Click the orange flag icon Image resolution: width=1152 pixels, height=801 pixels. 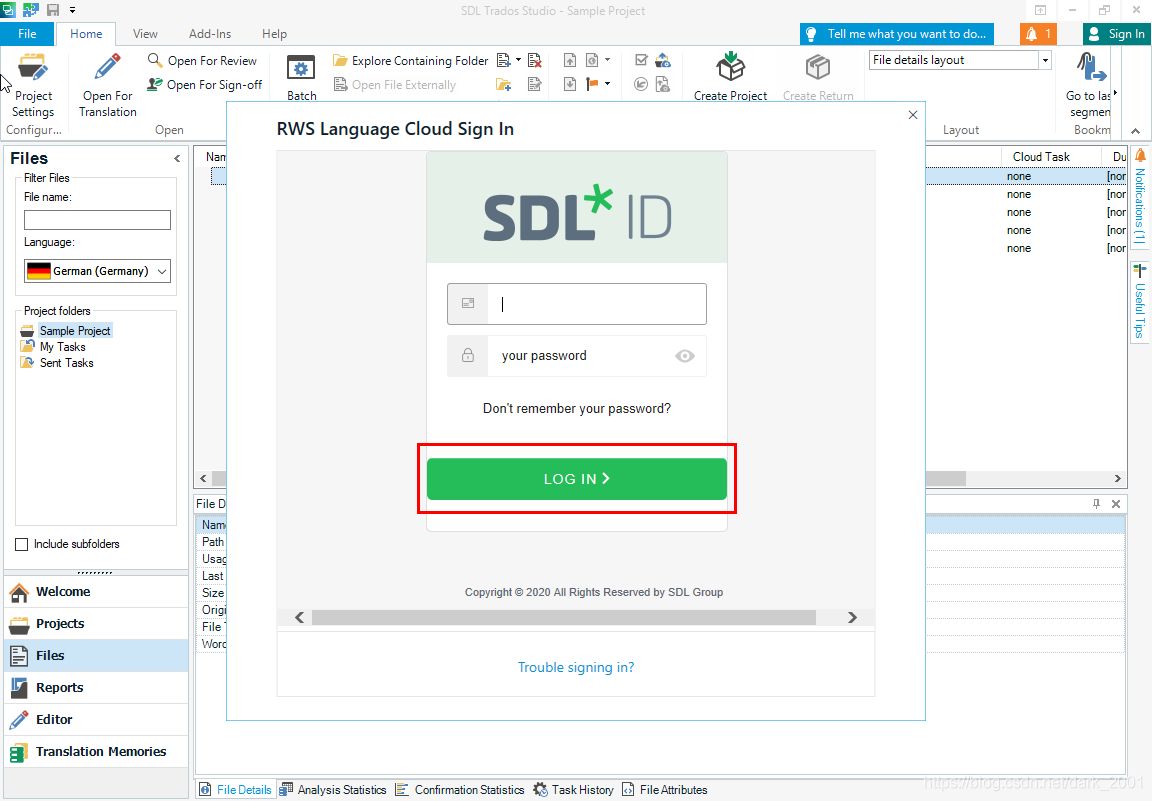coord(592,85)
